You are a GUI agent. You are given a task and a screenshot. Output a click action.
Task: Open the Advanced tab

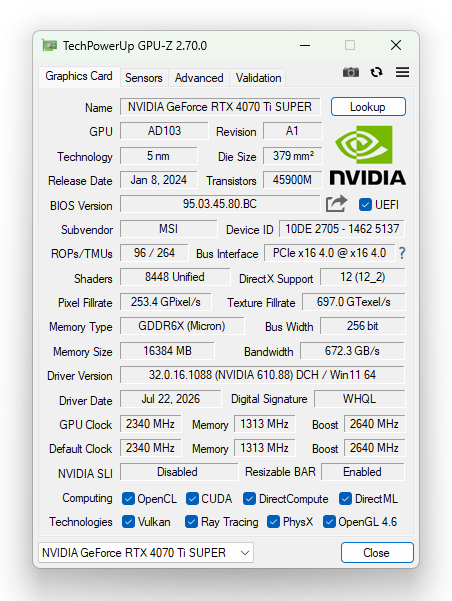pos(199,78)
